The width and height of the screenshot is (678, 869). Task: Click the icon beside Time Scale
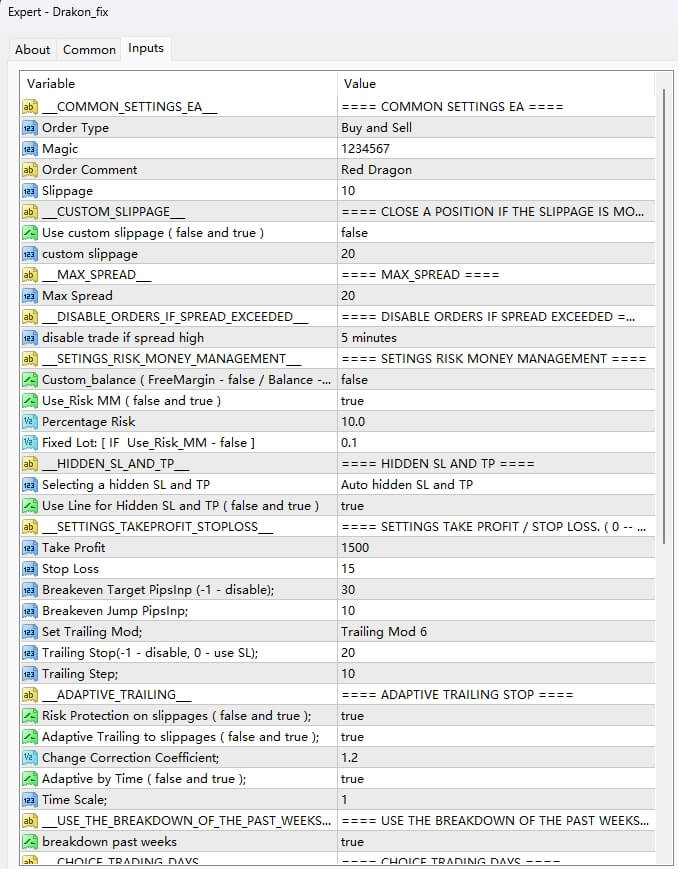coord(29,800)
